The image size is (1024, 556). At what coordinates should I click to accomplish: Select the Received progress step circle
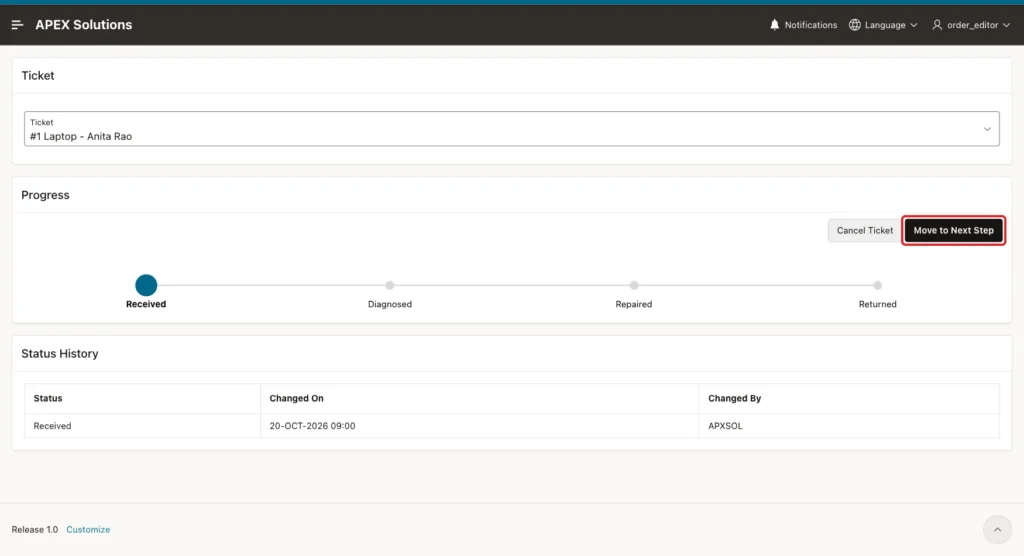pyautogui.click(x=146, y=285)
